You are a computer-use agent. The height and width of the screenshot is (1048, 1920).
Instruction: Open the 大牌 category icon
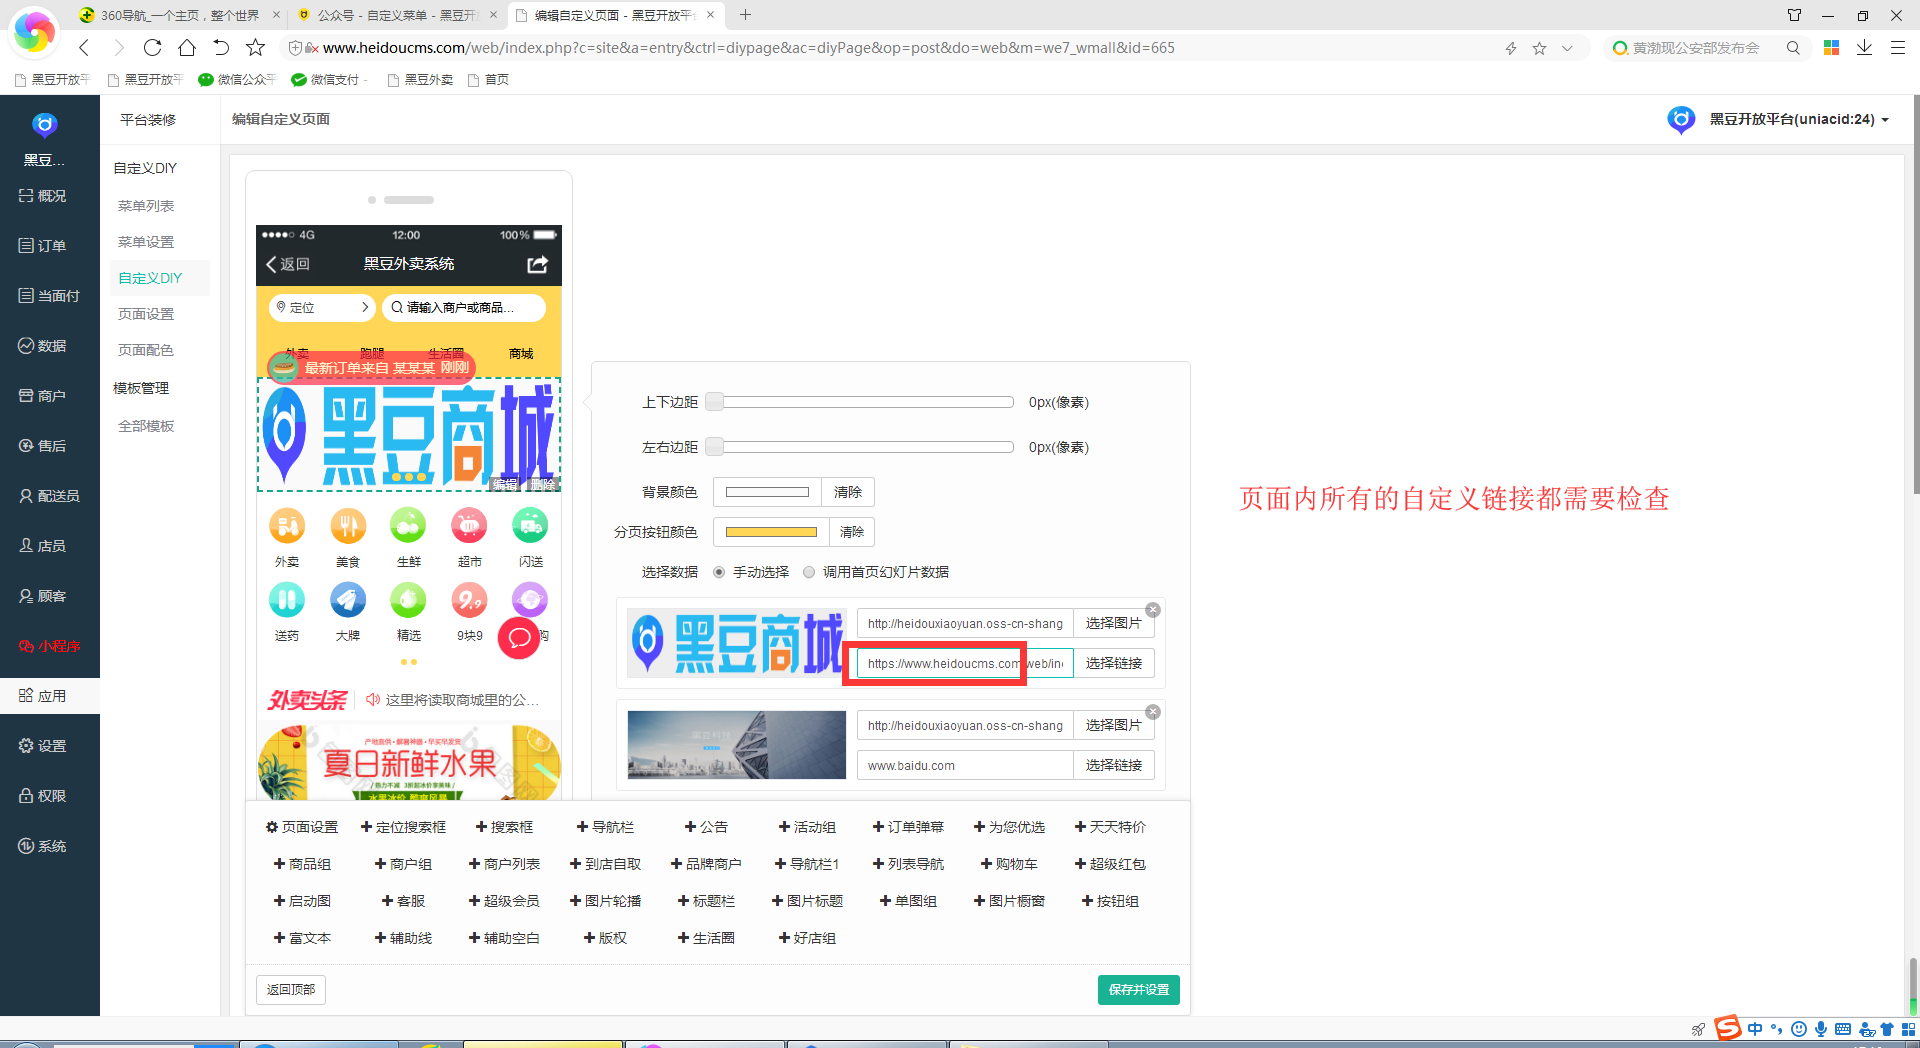(x=348, y=600)
